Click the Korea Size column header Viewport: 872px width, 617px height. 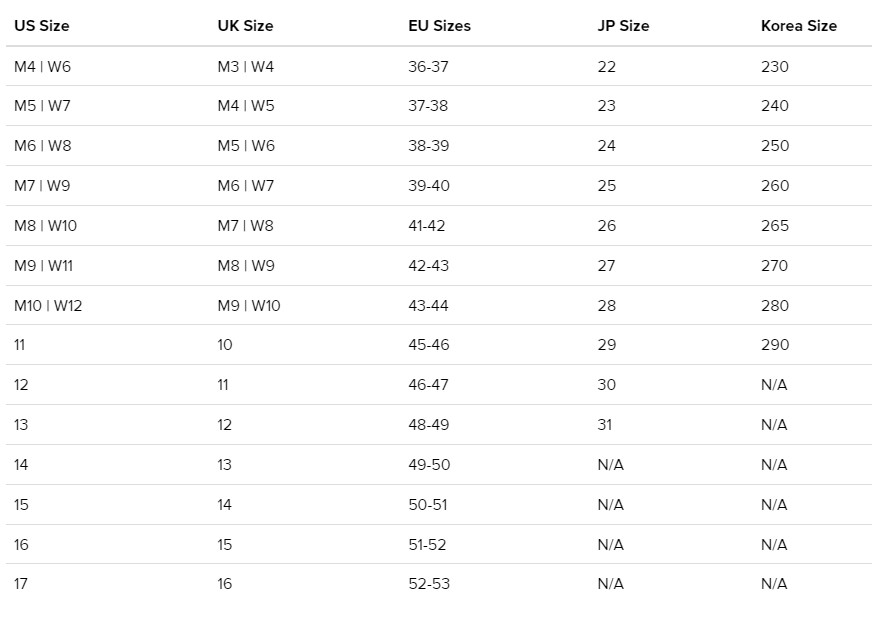(x=799, y=26)
